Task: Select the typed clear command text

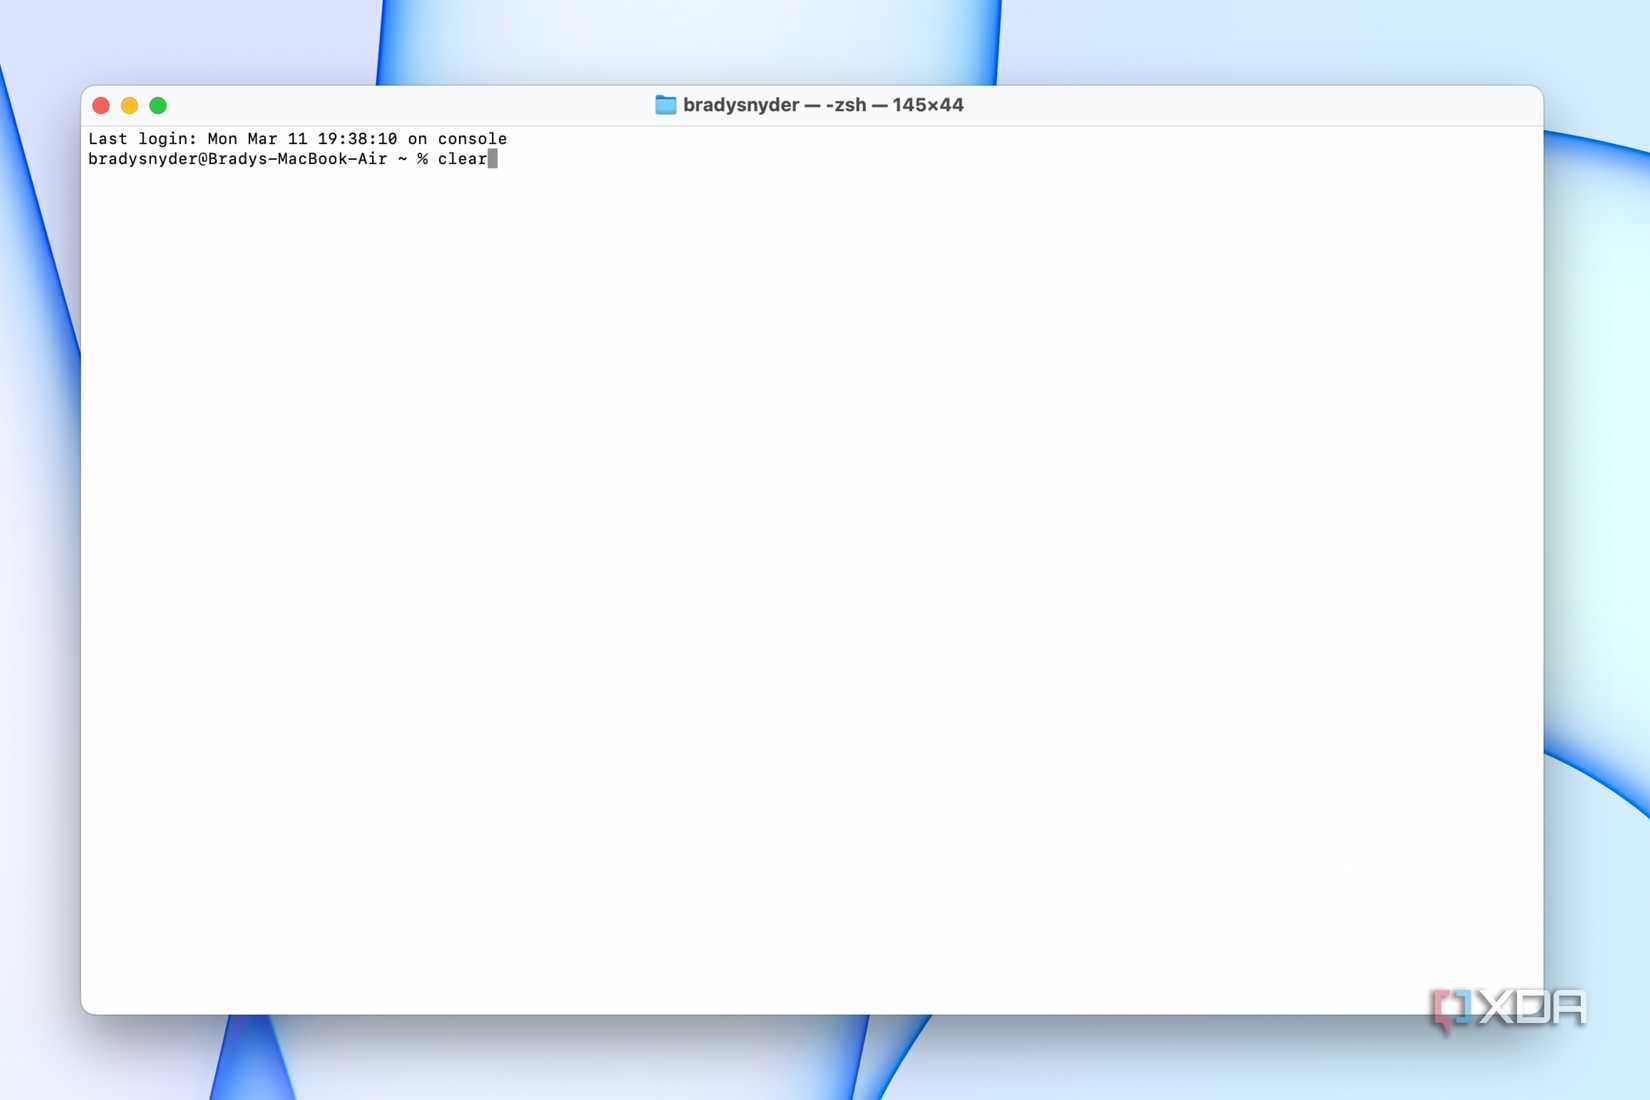Action: [x=460, y=159]
